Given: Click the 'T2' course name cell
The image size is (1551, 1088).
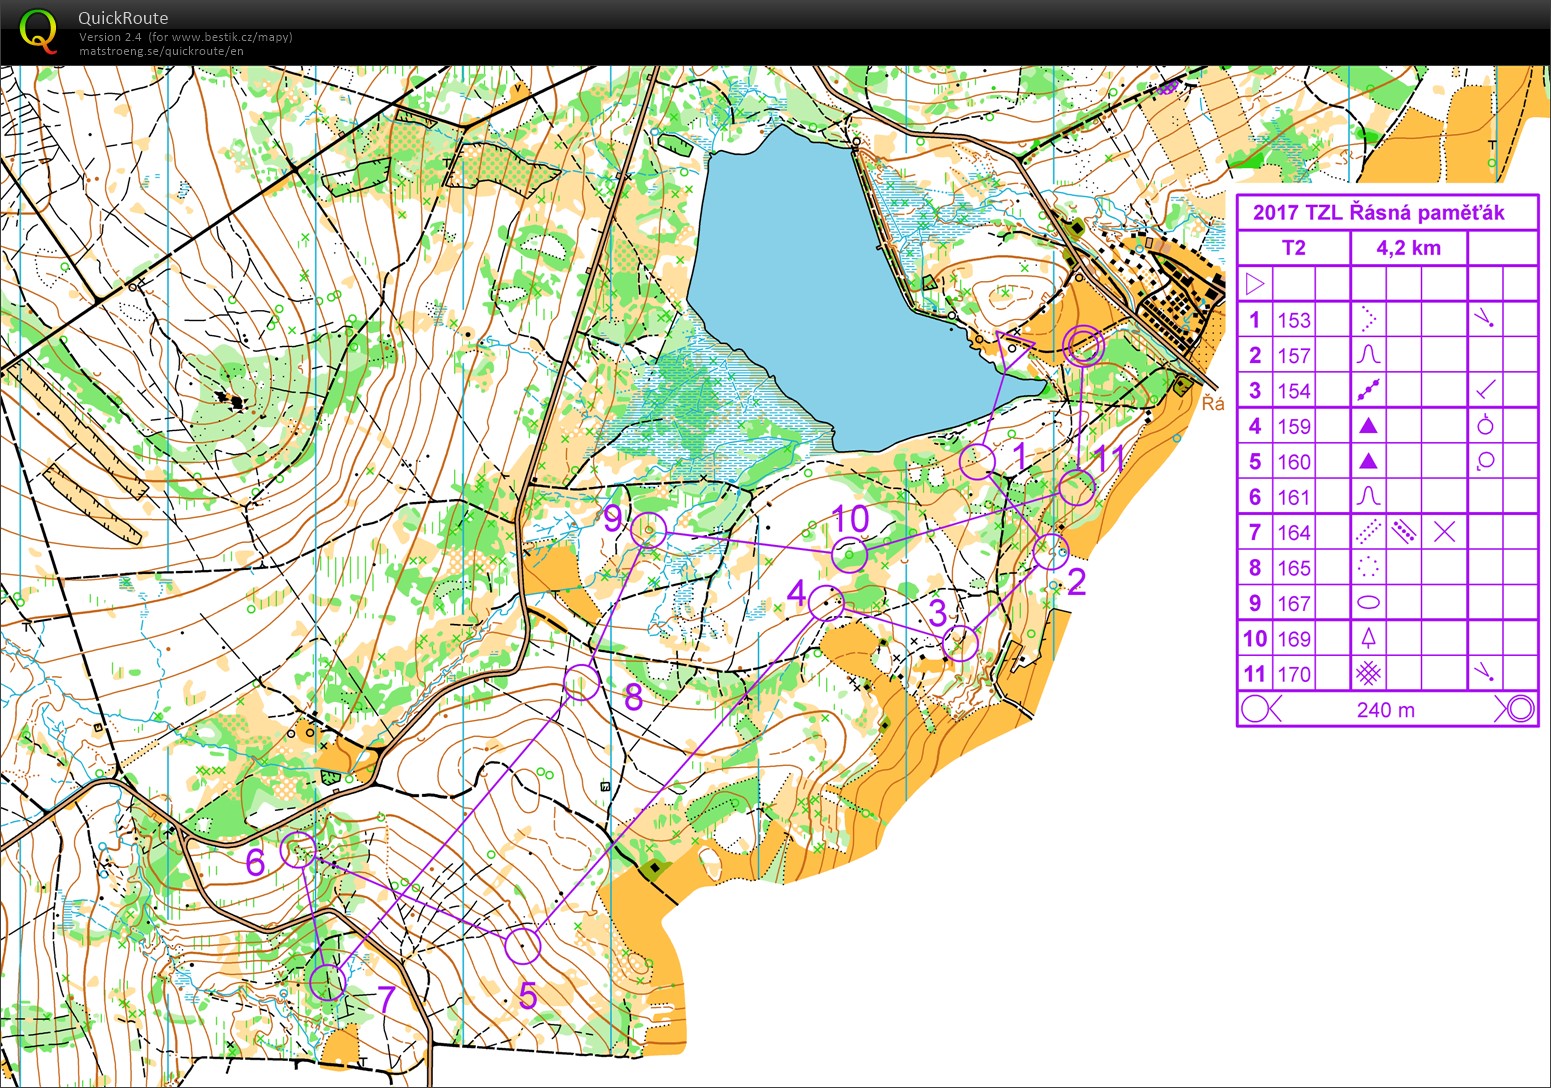Looking at the screenshot, I should pos(1293,248).
